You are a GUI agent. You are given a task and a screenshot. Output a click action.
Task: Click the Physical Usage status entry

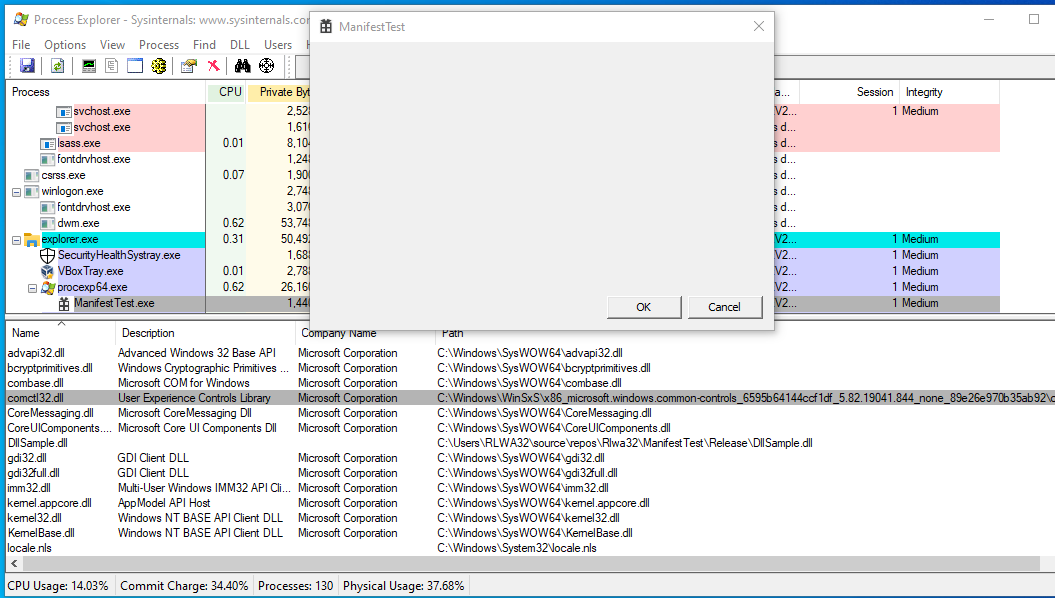coord(404,586)
